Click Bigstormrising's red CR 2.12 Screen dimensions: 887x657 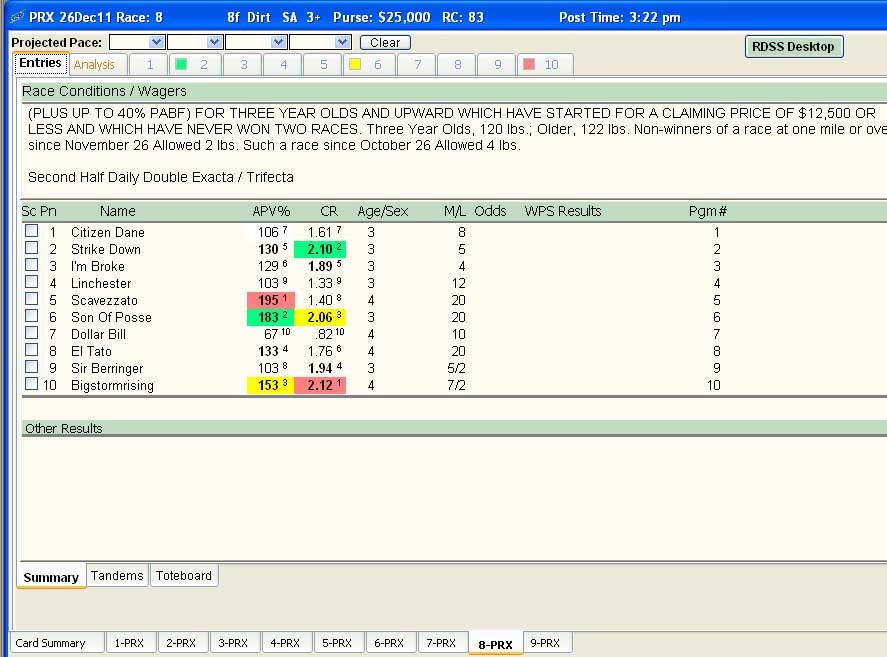320,385
